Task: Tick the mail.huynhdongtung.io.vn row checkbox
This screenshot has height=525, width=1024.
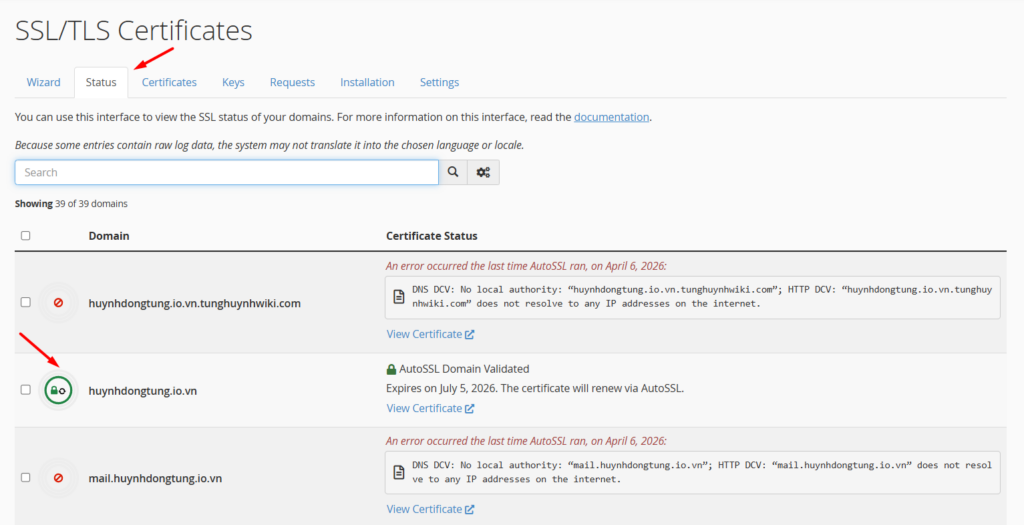Action: coord(26,478)
